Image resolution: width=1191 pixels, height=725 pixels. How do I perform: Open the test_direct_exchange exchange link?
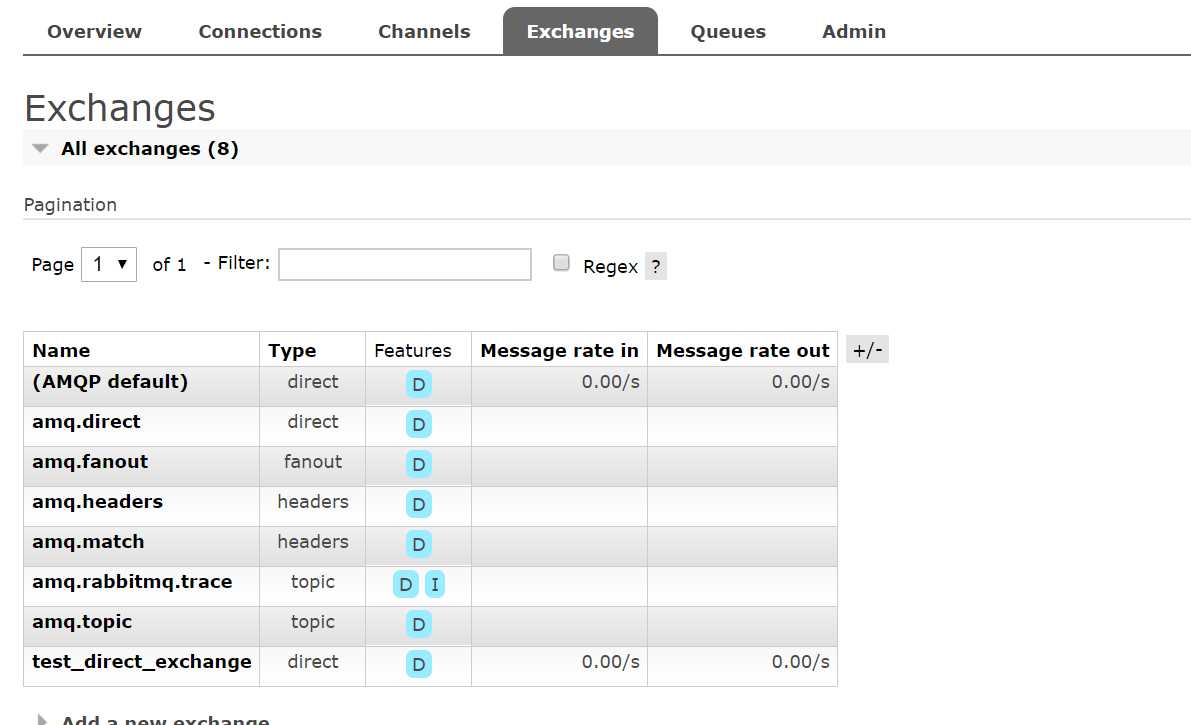click(x=141, y=662)
